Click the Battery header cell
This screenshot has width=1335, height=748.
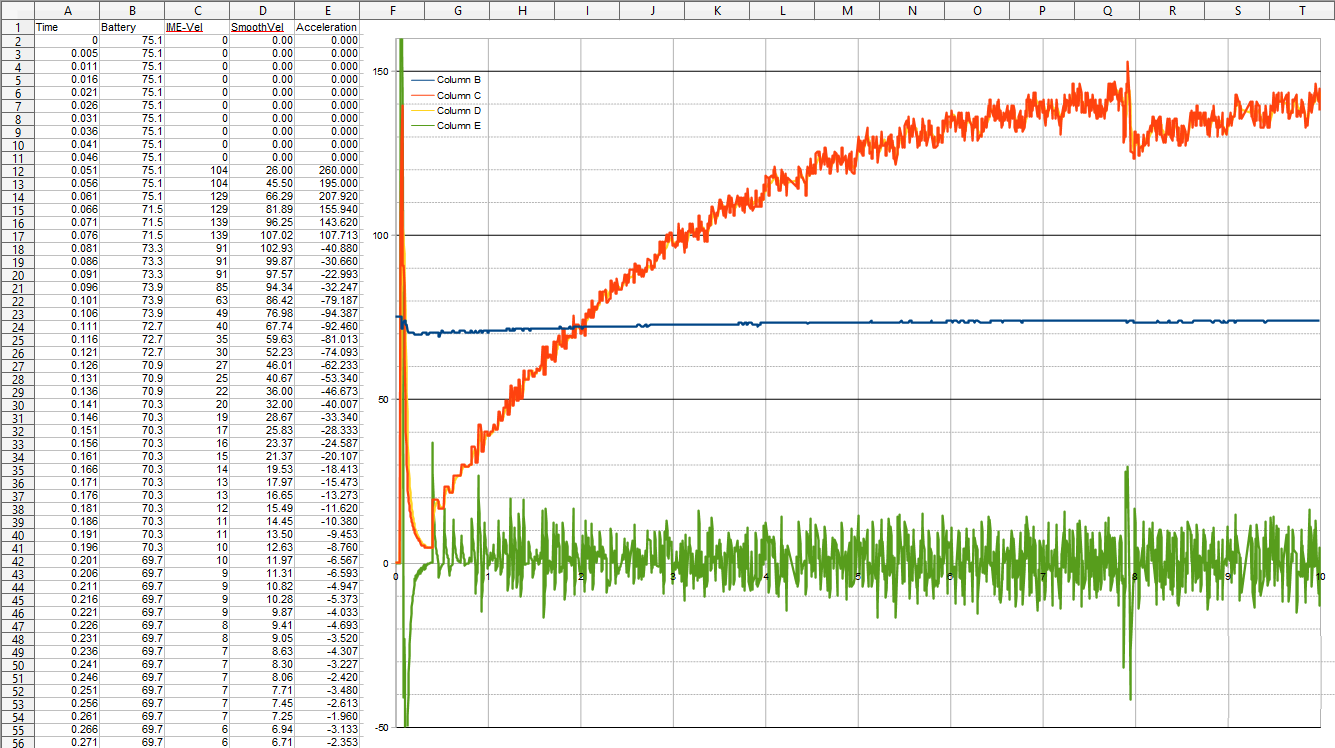(x=132, y=27)
